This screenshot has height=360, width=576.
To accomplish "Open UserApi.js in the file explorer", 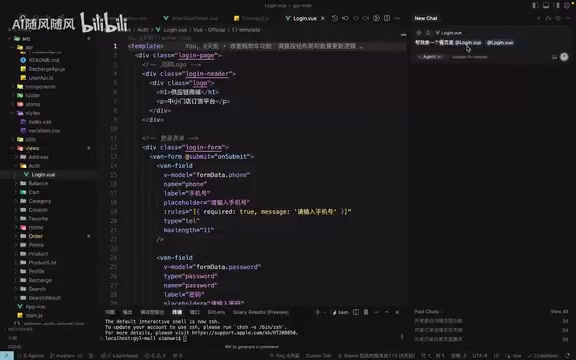I will coord(41,78).
